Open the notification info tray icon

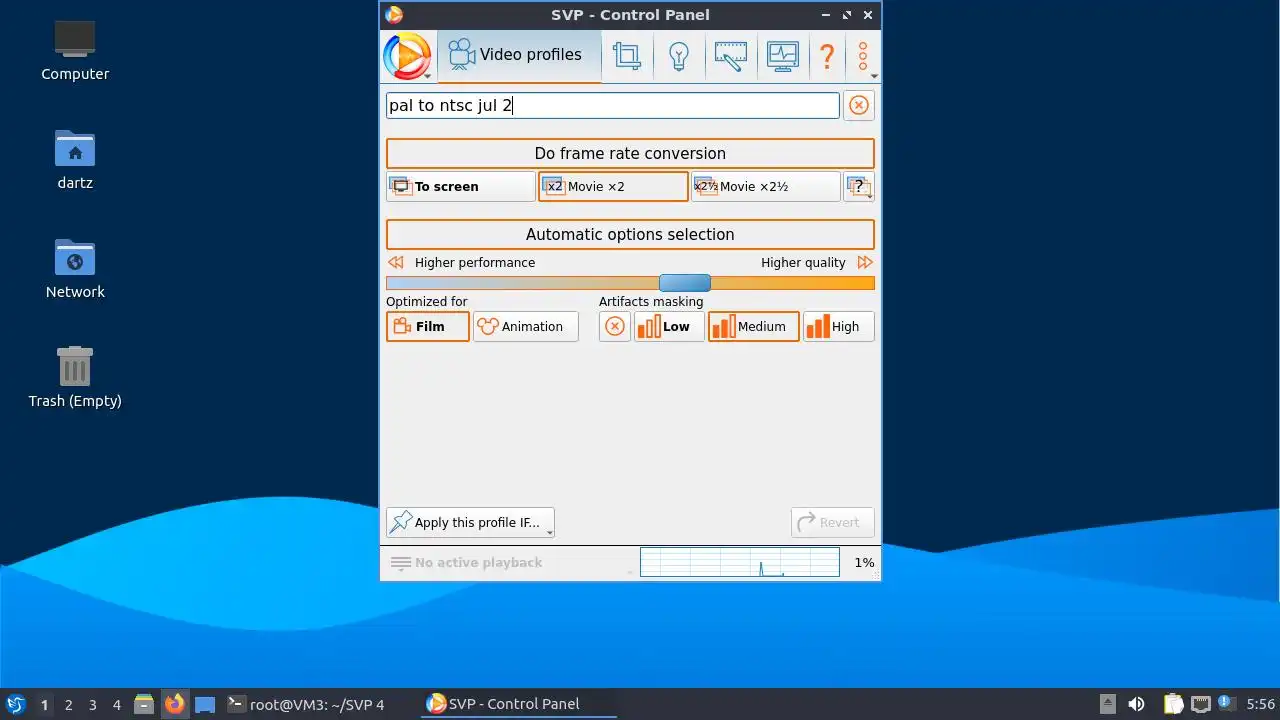(1227, 704)
